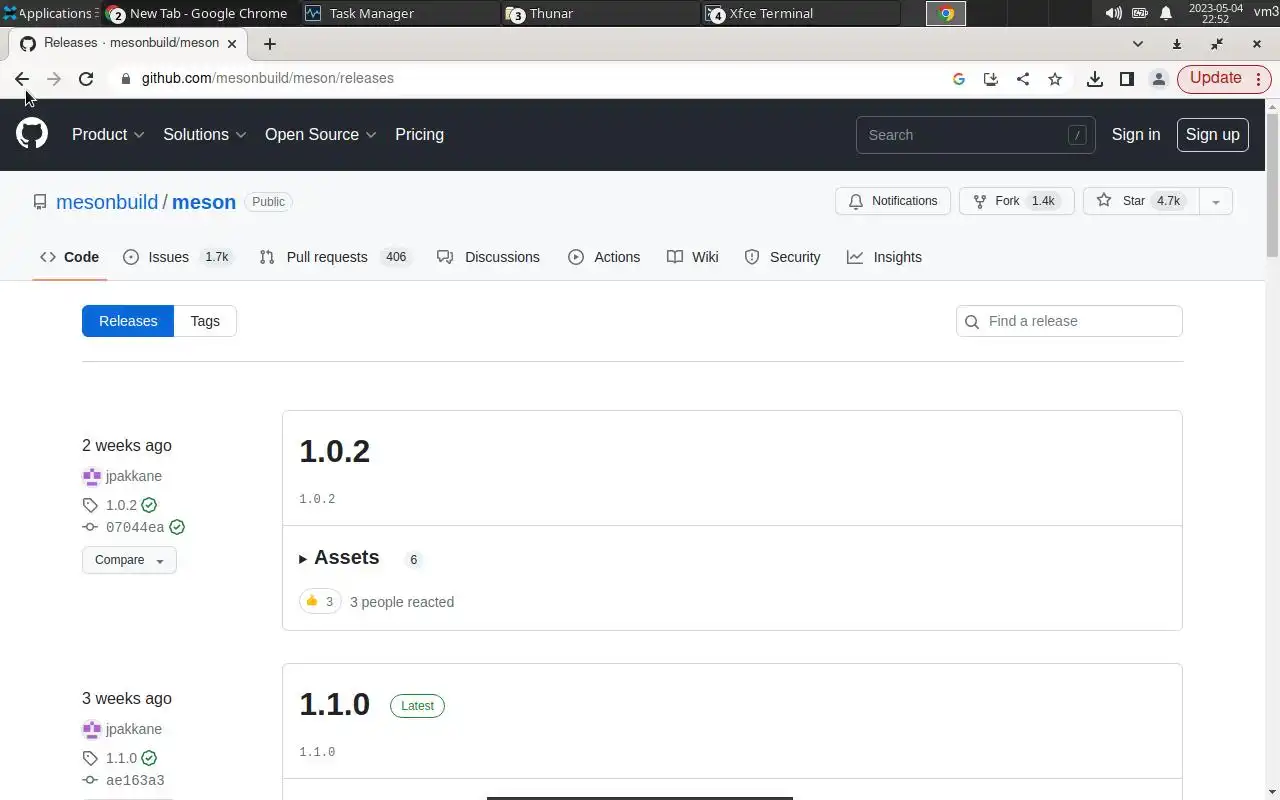
Task: Open the Compare dropdown for 1.0.2
Action: [129, 560]
